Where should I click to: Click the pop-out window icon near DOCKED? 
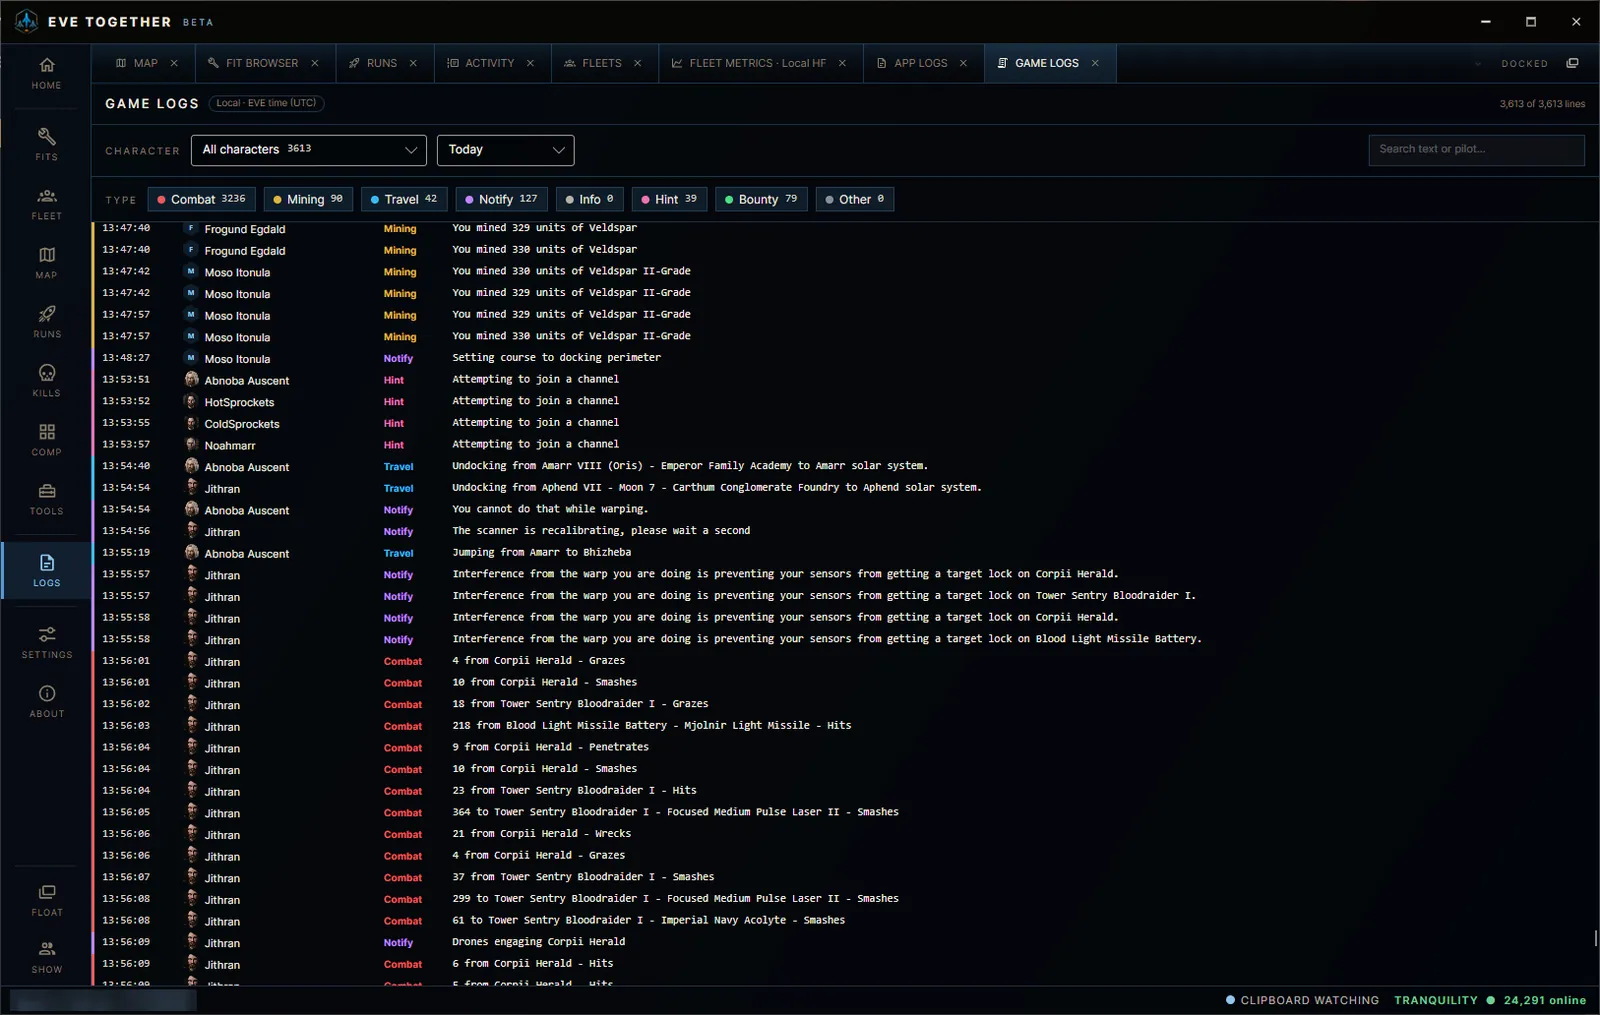click(1572, 63)
